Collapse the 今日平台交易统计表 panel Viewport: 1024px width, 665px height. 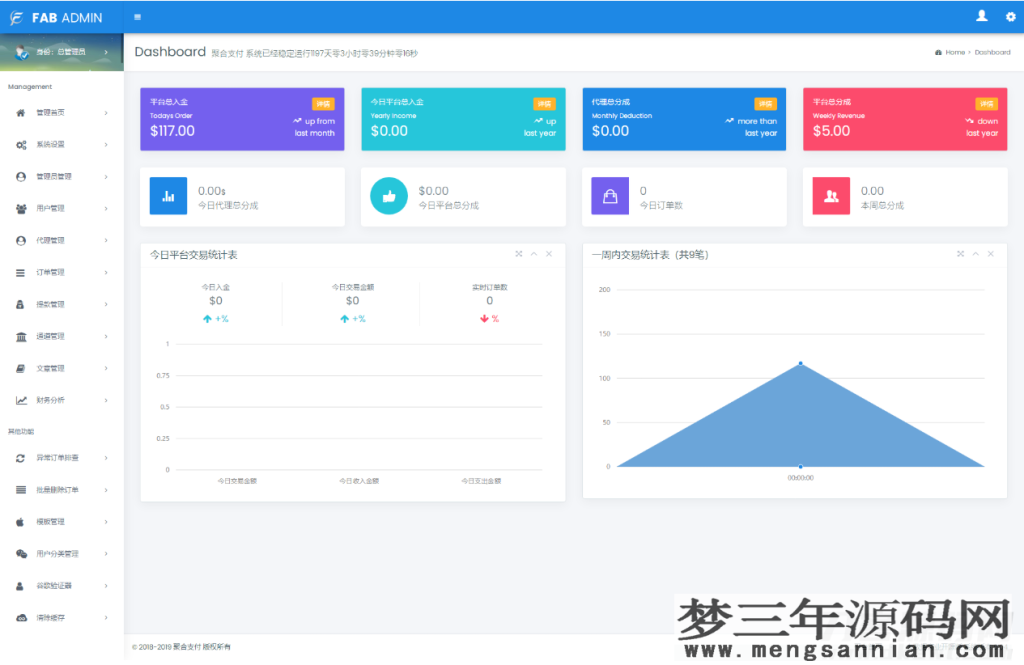(x=533, y=254)
